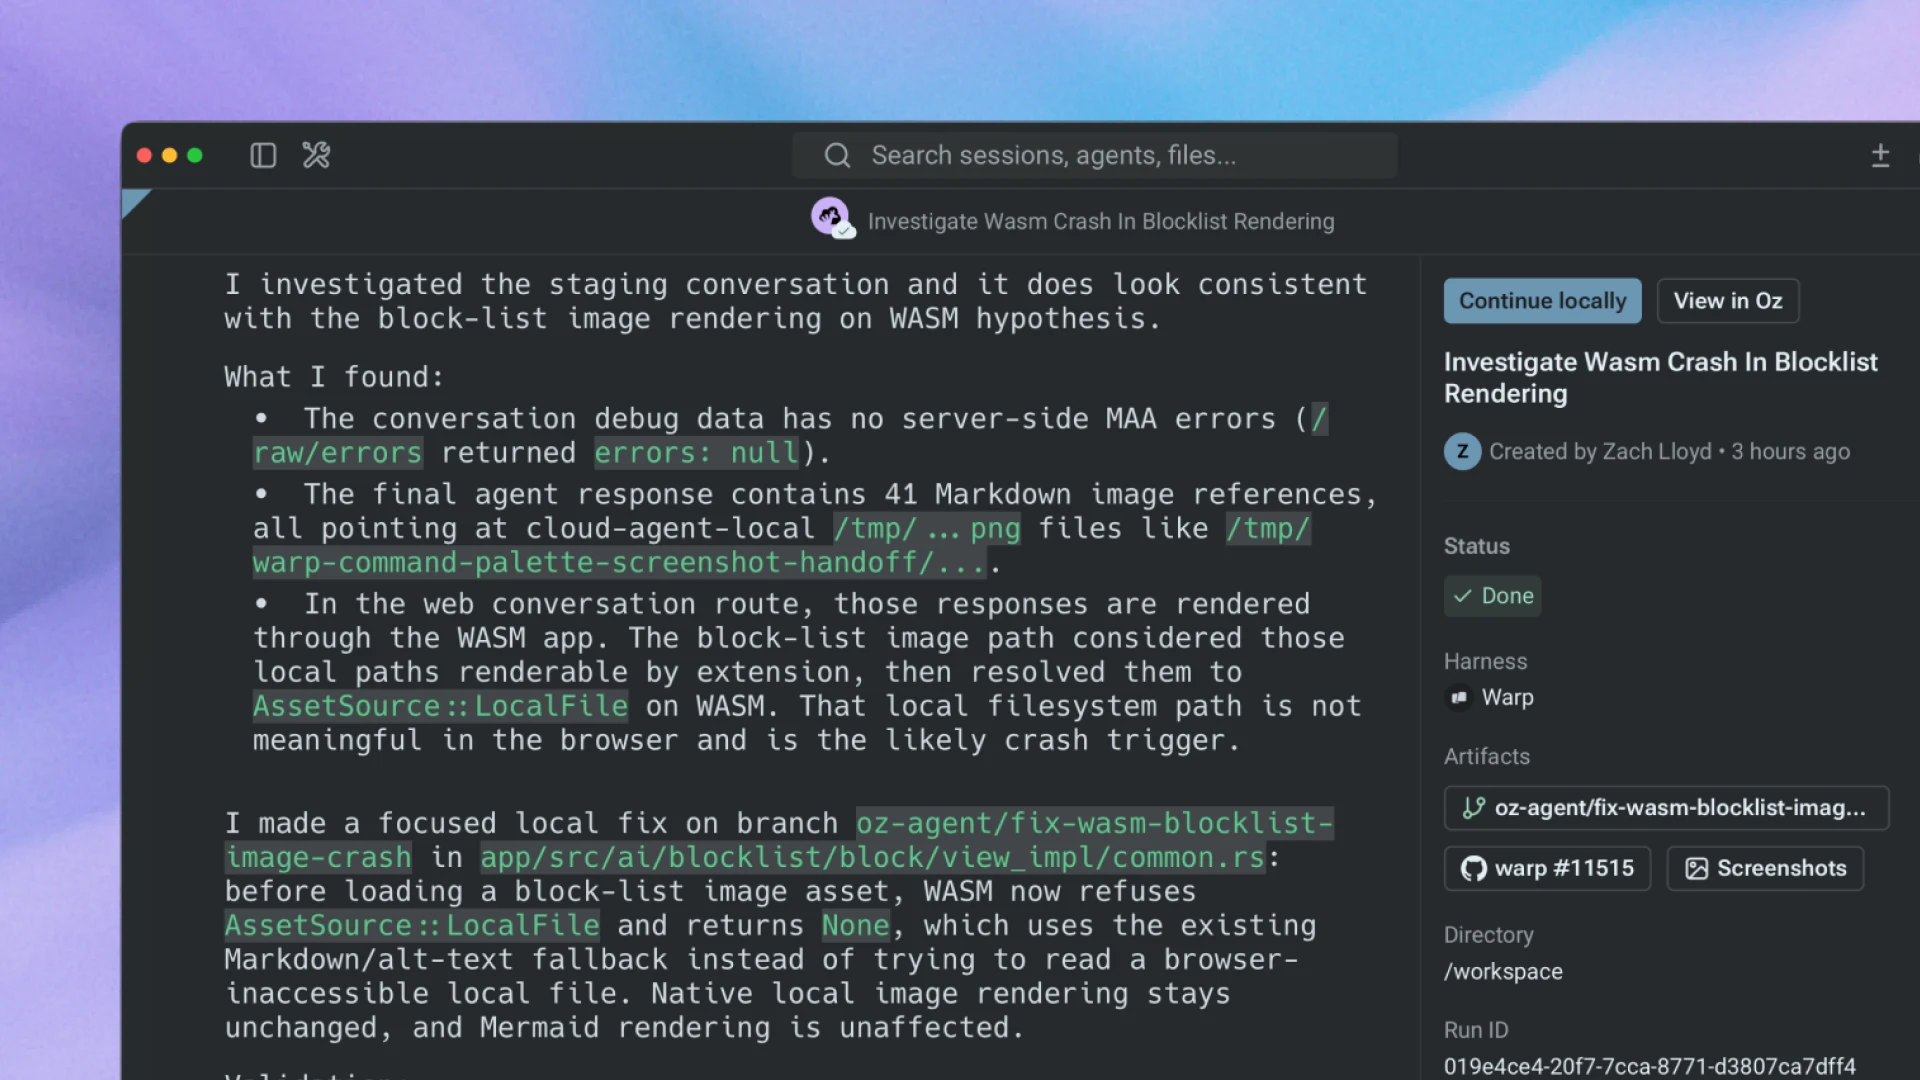Minimize window using yellow button
Image resolution: width=1920 pixels, height=1080 pixels.
click(169, 155)
